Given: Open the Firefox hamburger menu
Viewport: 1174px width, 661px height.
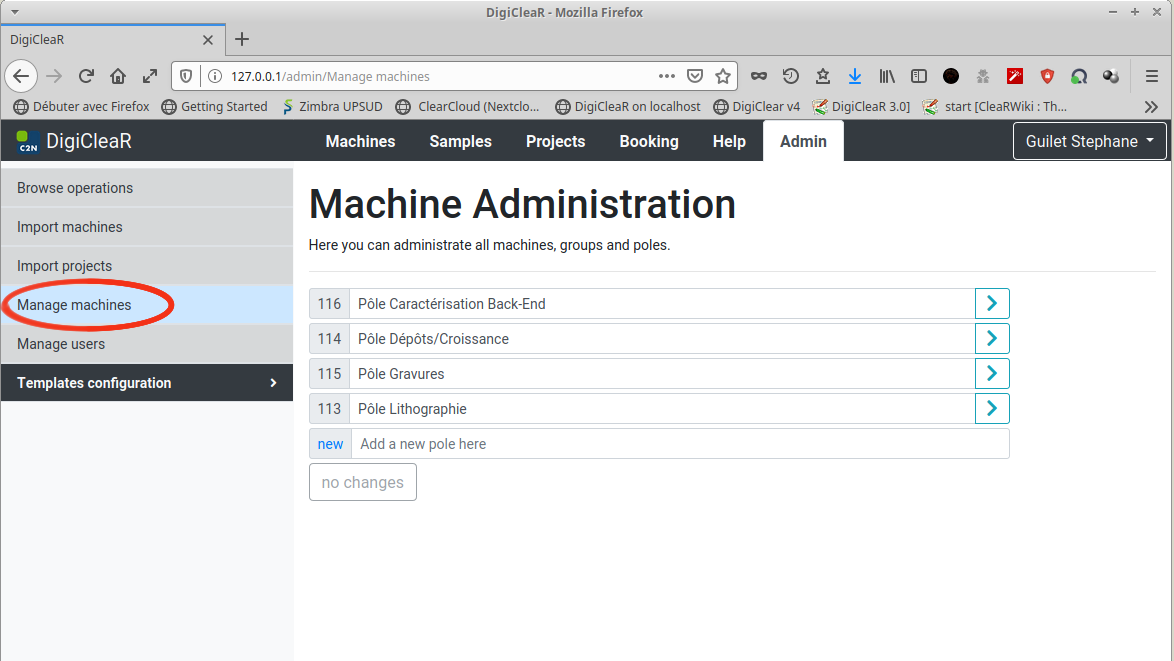Looking at the screenshot, I should click(1151, 76).
